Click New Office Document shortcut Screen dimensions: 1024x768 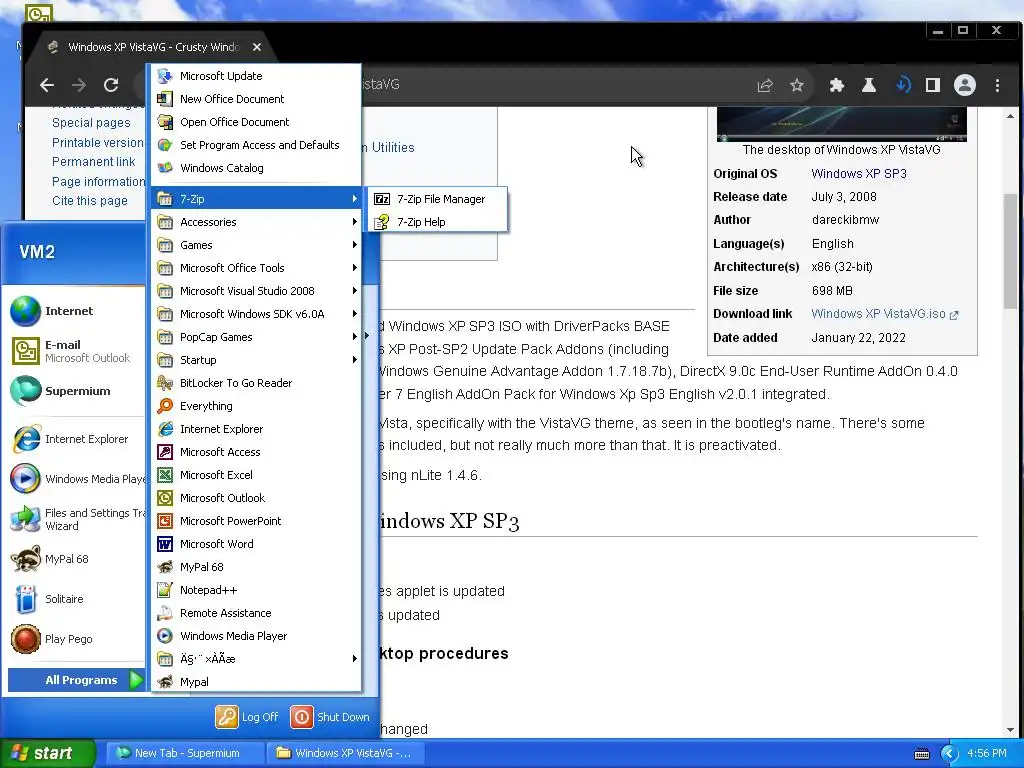click(256, 99)
